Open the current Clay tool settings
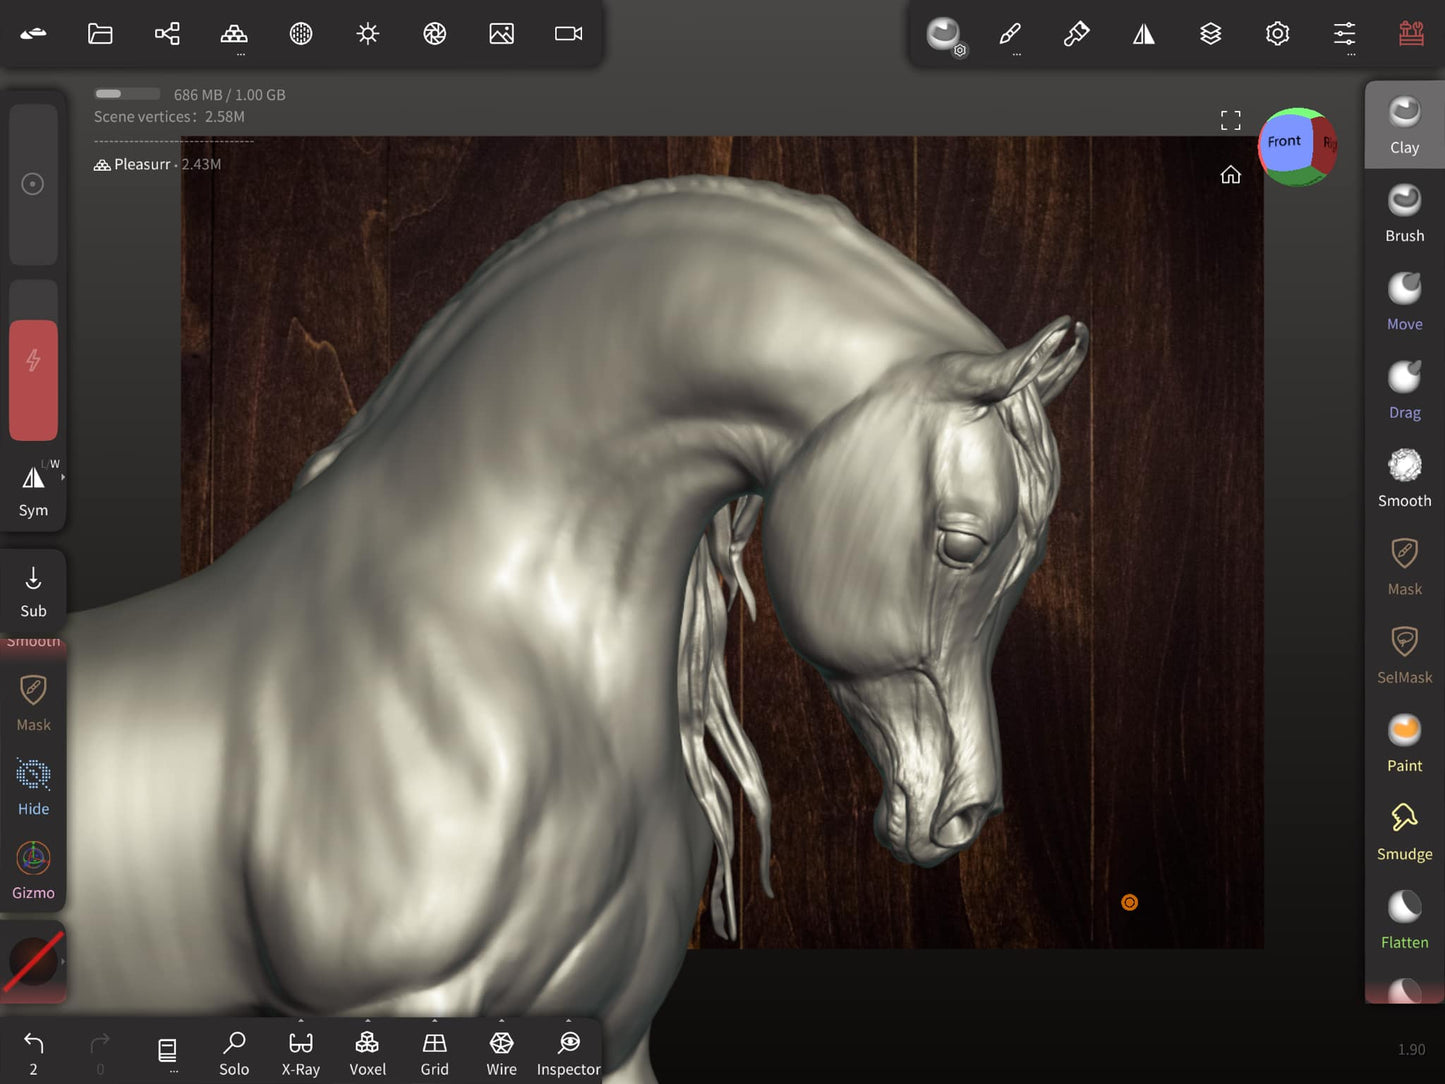Image resolution: width=1445 pixels, height=1084 pixels. coord(944,35)
